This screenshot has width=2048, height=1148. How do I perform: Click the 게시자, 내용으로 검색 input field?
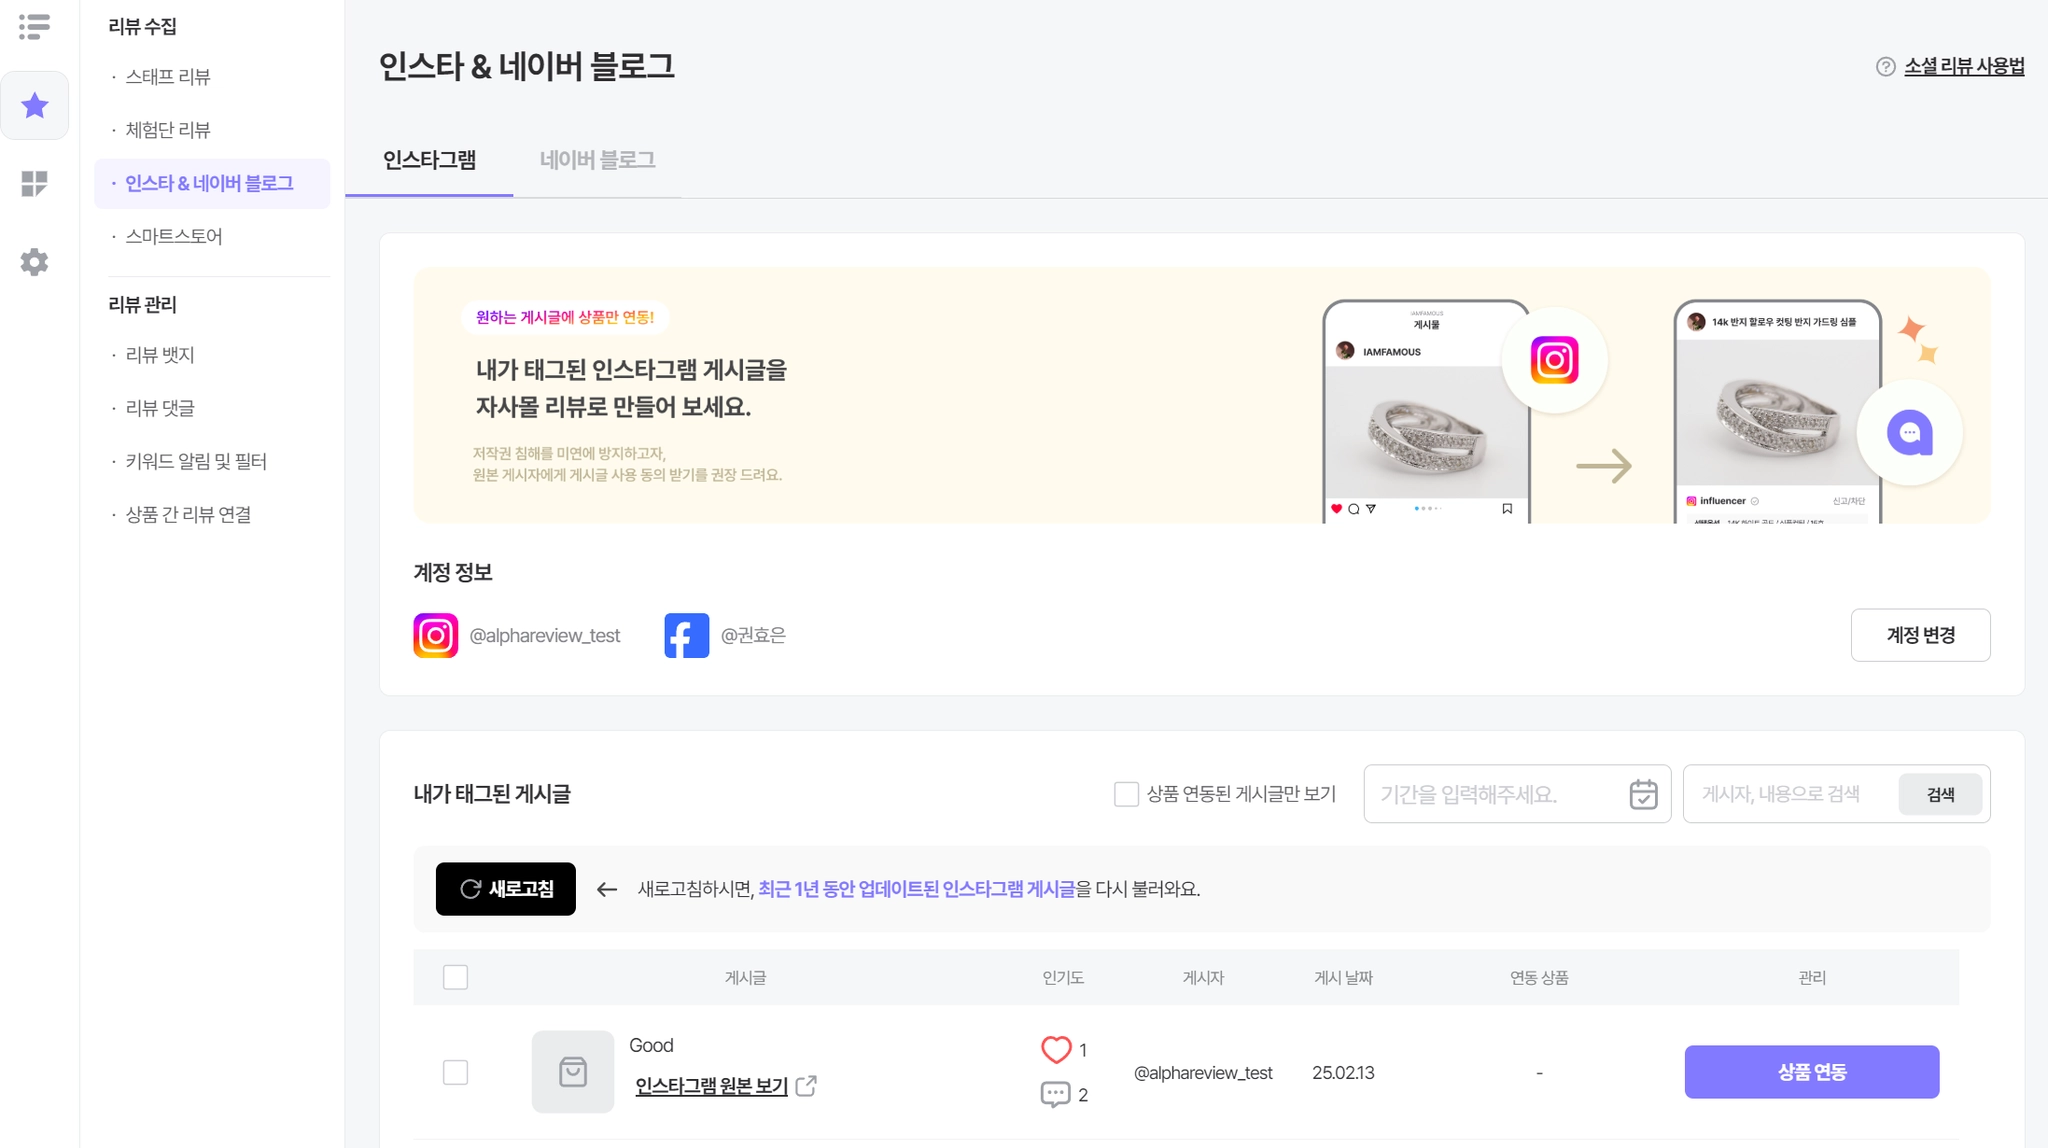tap(1790, 794)
